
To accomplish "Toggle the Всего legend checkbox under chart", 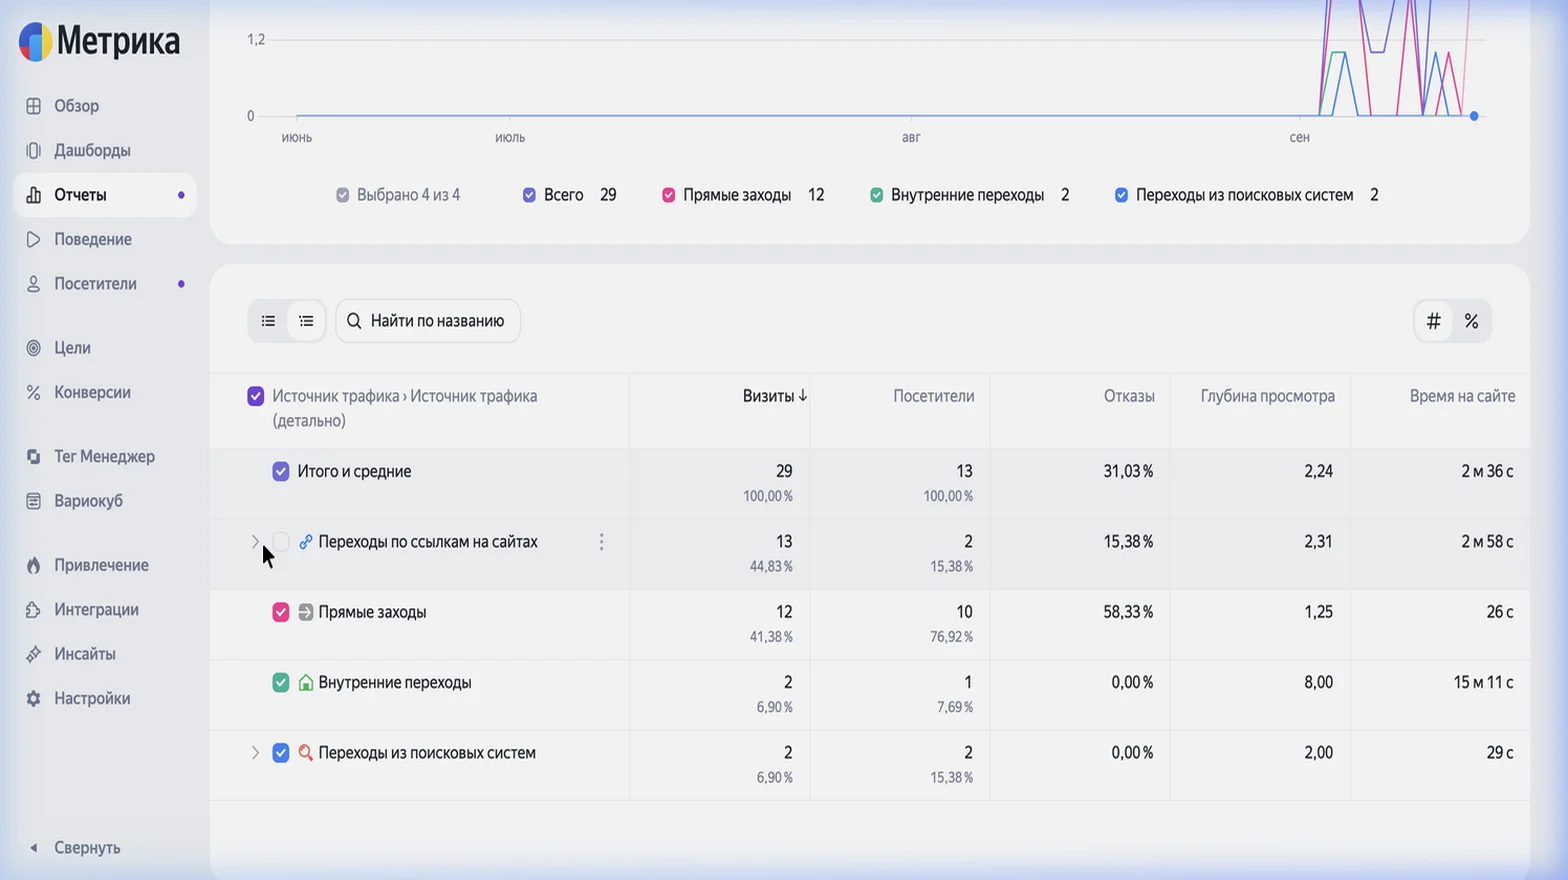I will click(x=529, y=195).
